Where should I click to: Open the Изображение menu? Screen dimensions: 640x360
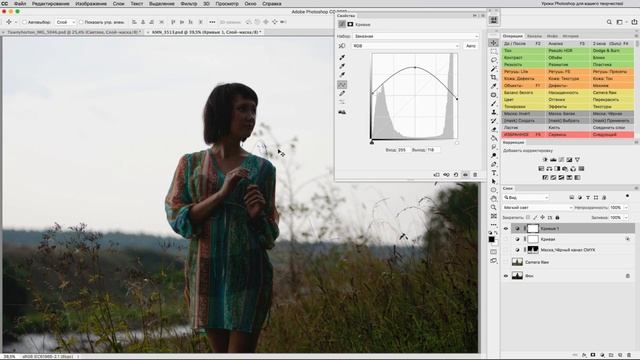tap(91, 3)
